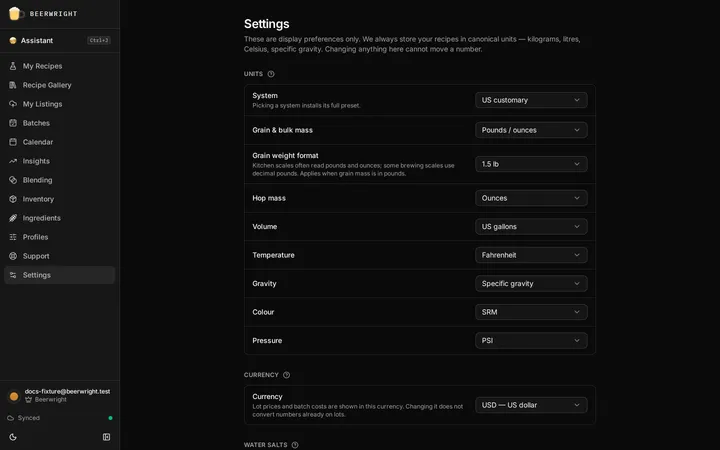
Task: Click the Ctrl+J shortcut badge
Action: click(x=99, y=40)
